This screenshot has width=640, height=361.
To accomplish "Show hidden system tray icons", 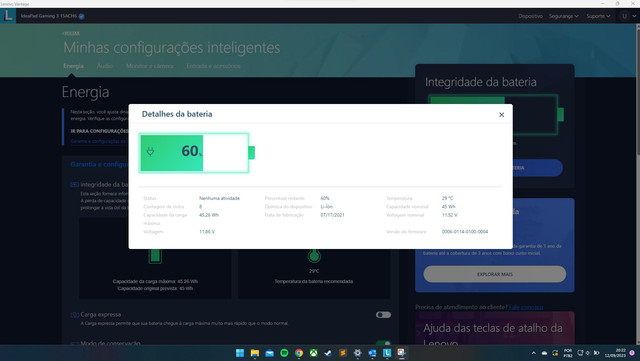I will pos(533,353).
